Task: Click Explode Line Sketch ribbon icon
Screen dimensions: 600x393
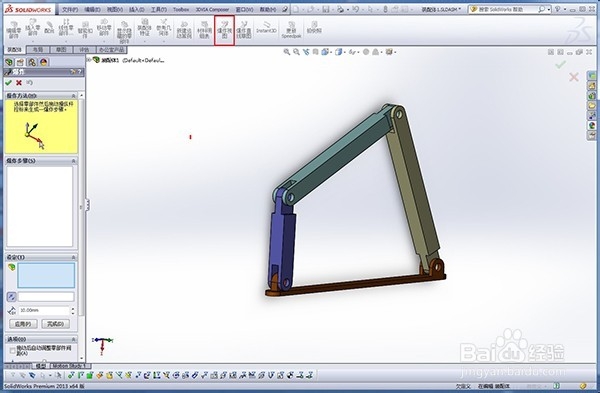Action: [x=244, y=31]
